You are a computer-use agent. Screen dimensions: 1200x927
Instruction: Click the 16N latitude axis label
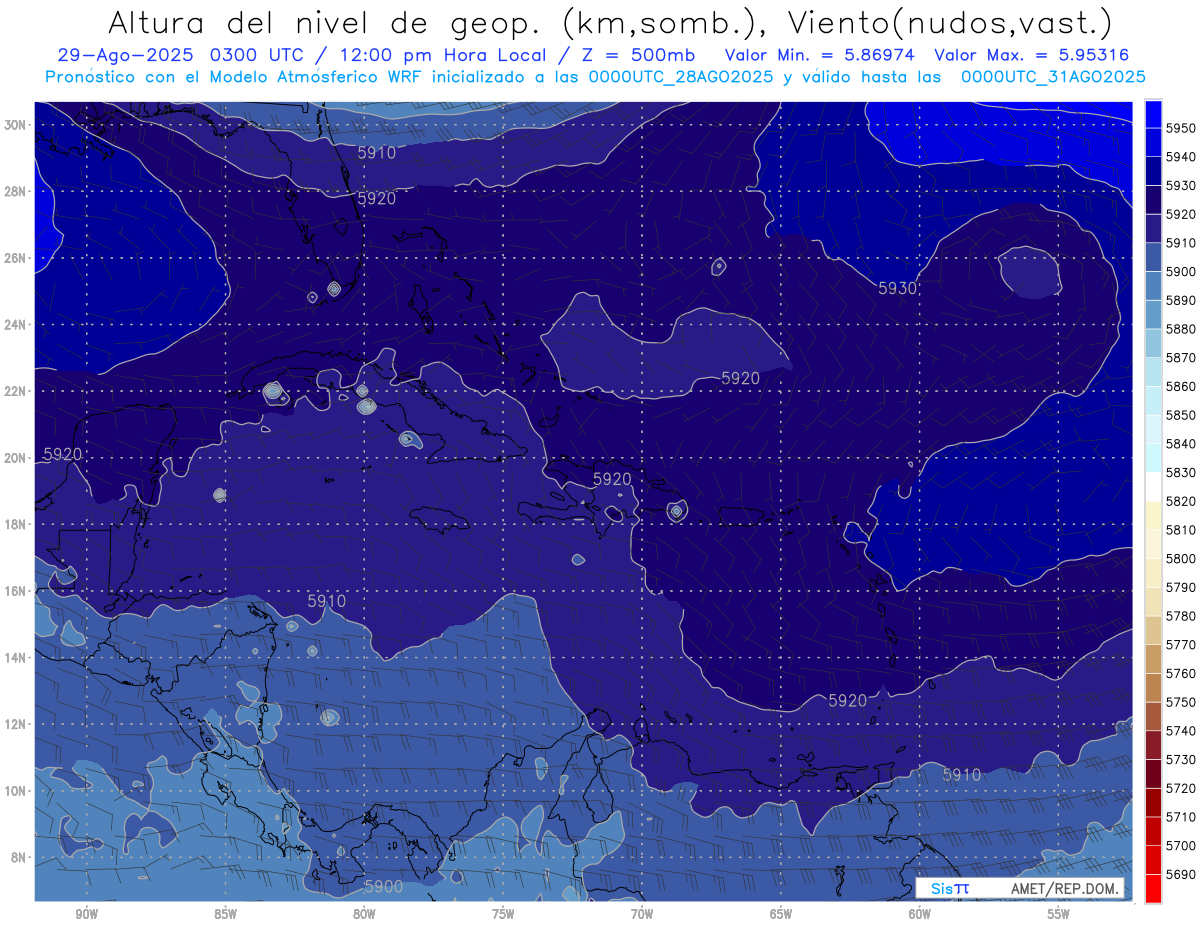pos(17,590)
